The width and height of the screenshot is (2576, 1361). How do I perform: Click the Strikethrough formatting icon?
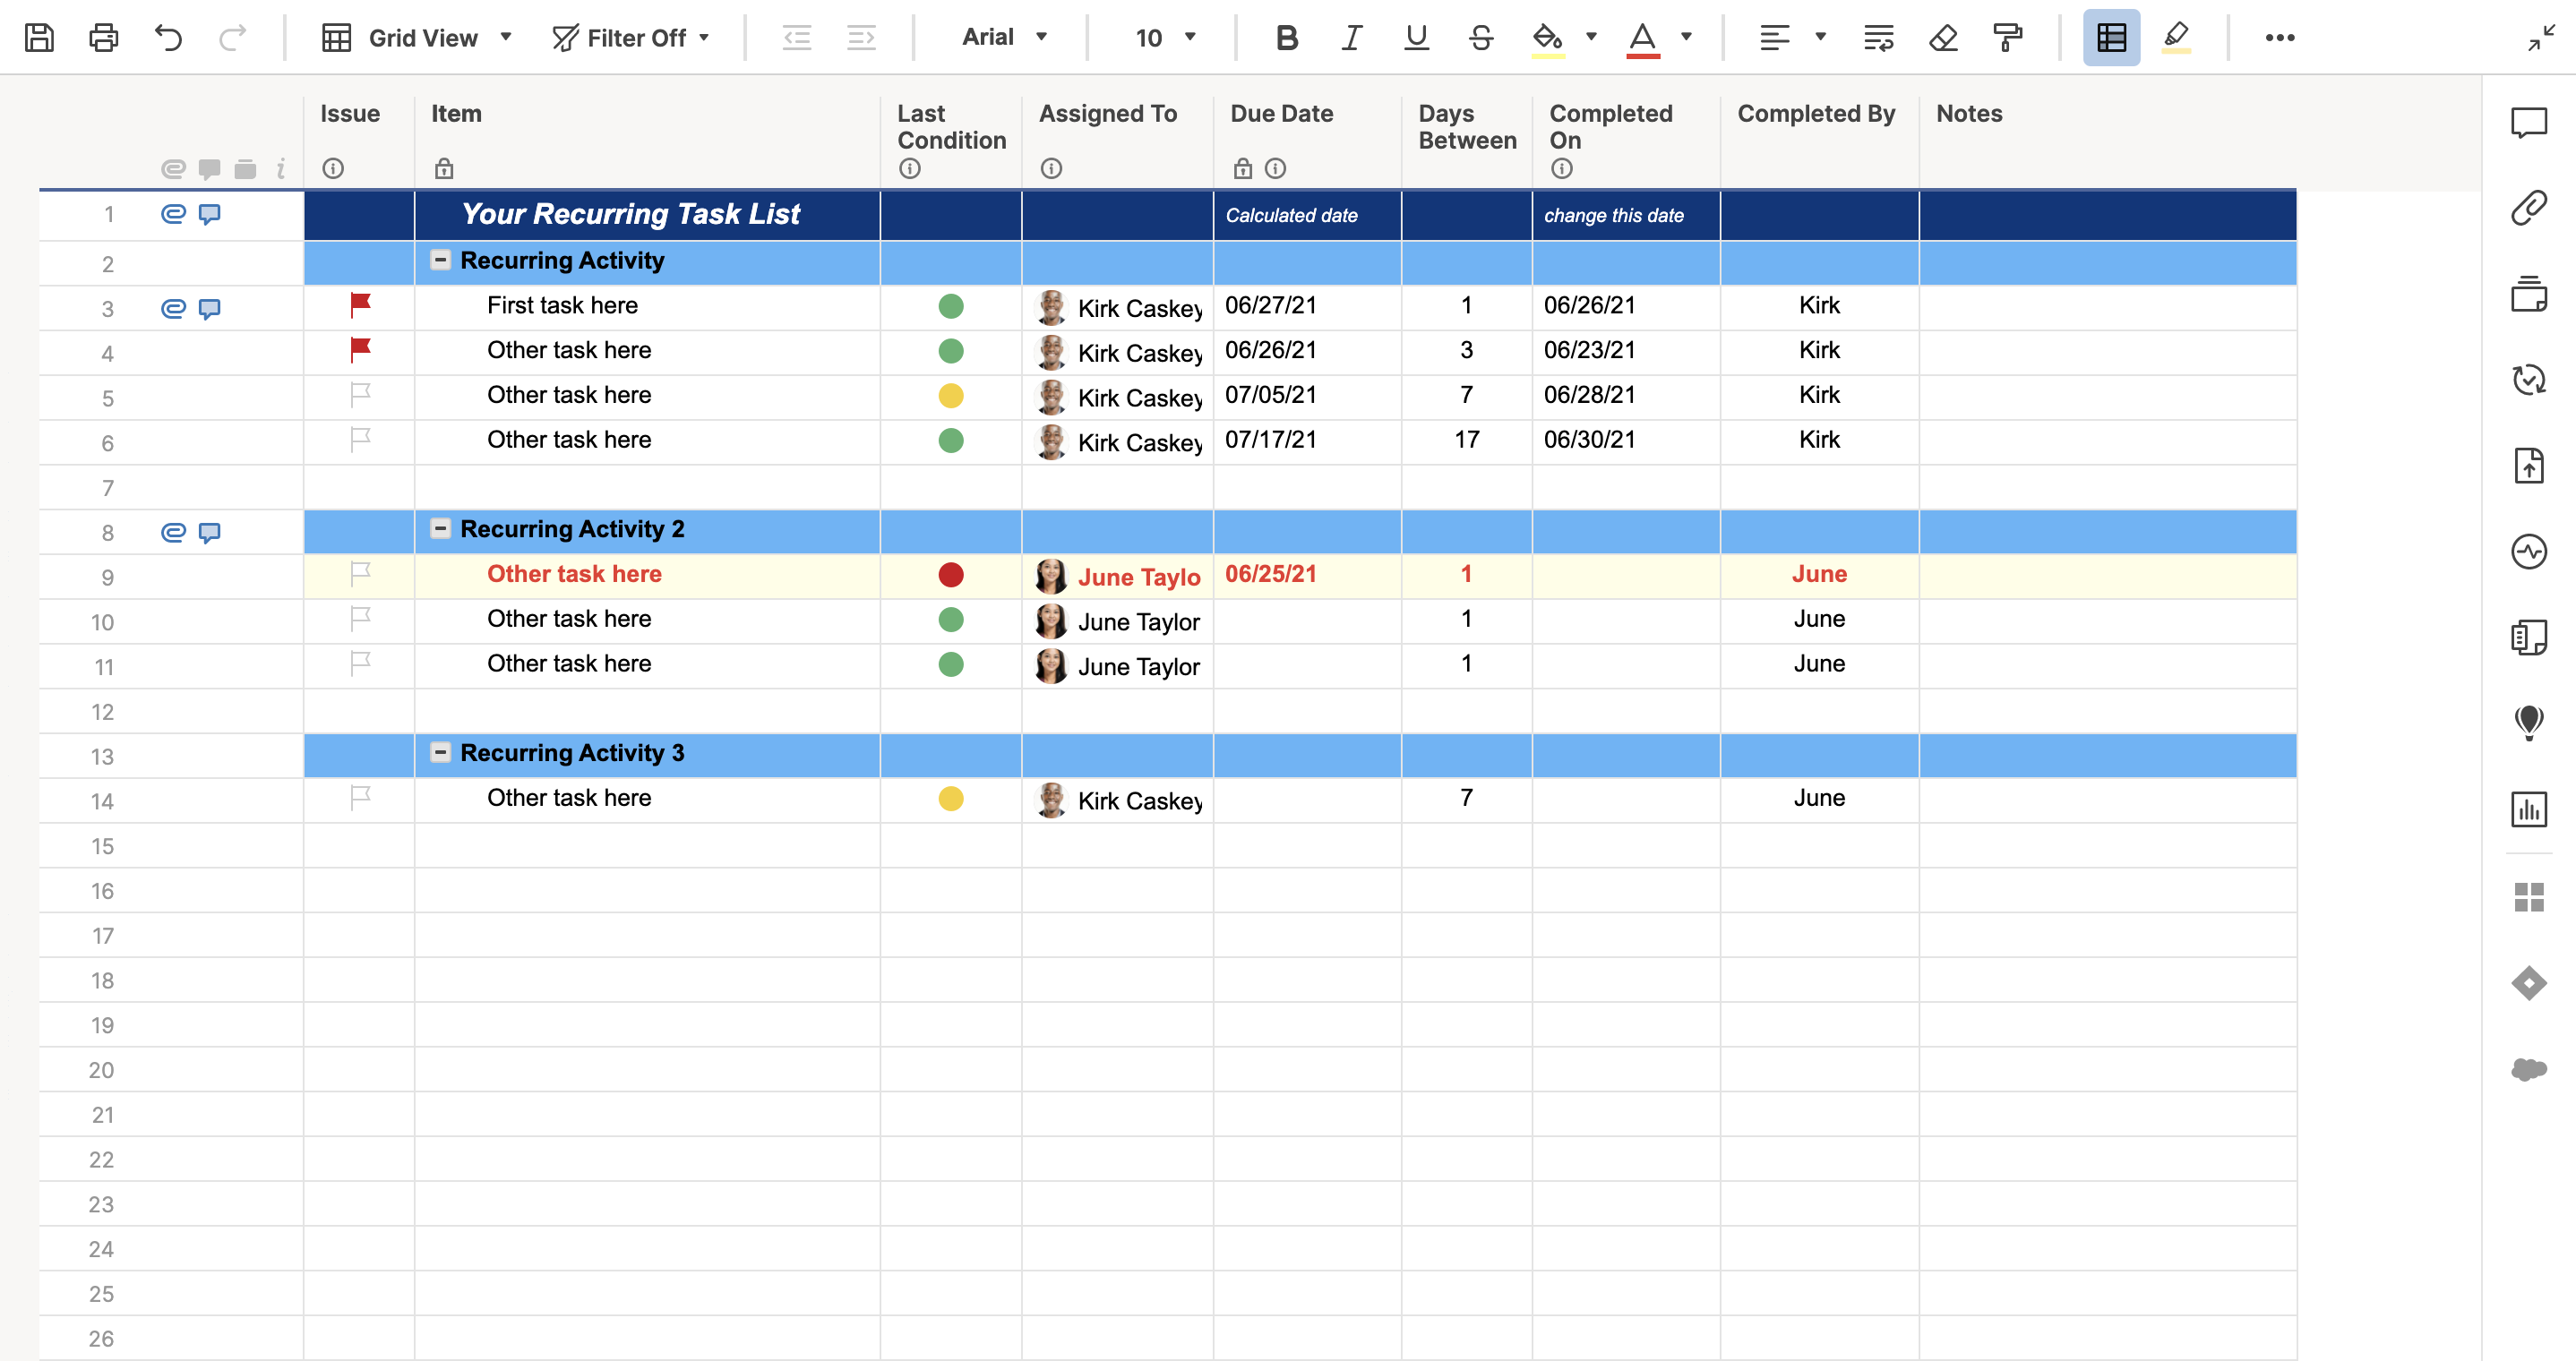coord(1479,38)
